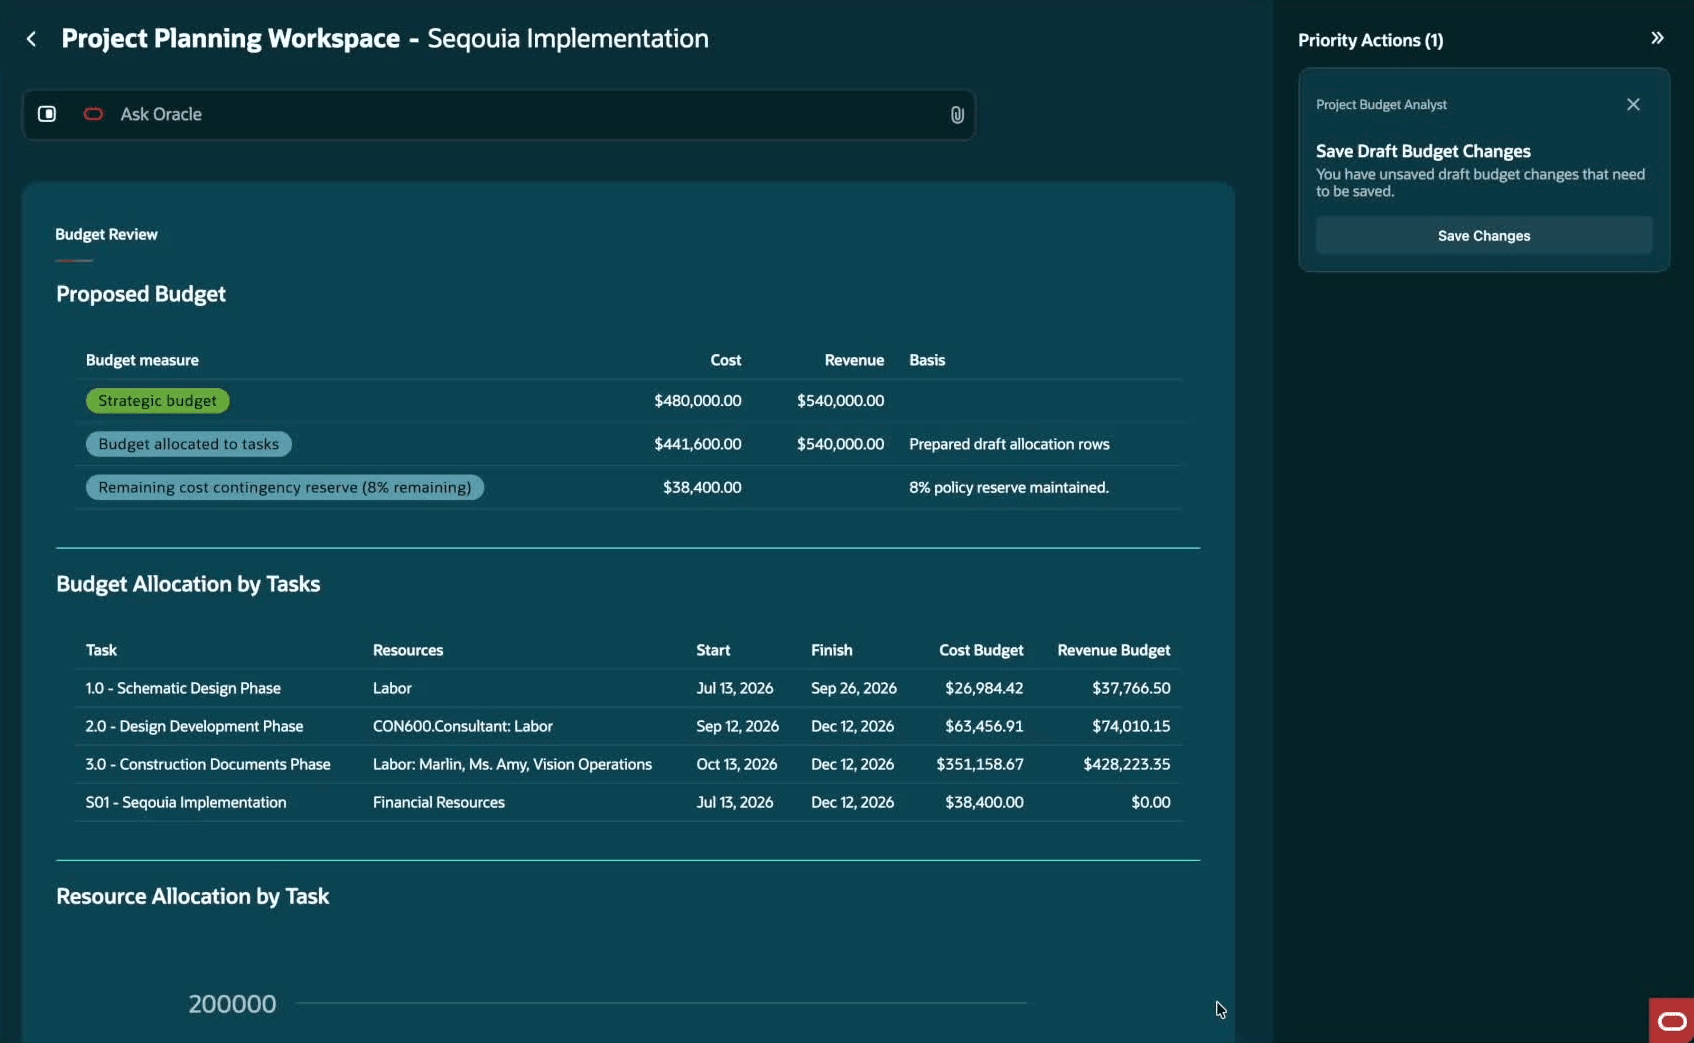Click the Task column header
The image size is (1694, 1043).
pos(101,650)
